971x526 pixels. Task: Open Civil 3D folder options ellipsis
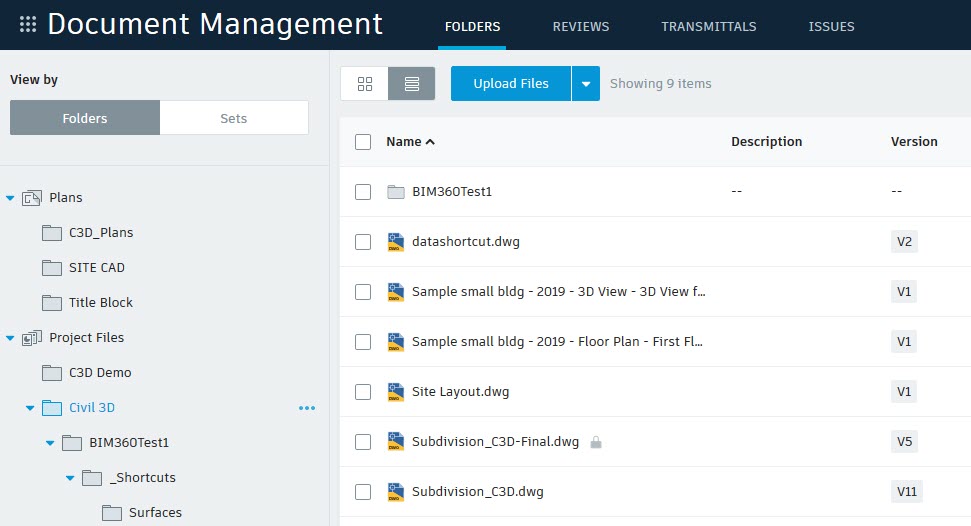pos(307,408)
